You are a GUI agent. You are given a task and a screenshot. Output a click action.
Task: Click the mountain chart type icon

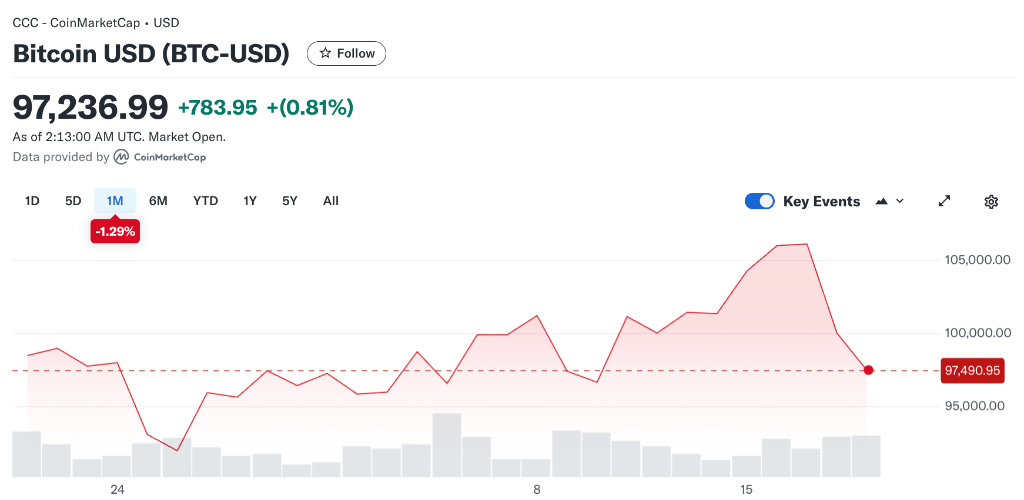click(x=881, y=201)
